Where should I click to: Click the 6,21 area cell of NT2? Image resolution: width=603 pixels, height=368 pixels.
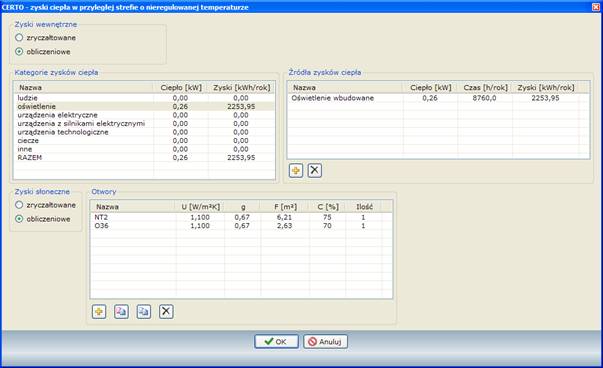click(x=285, y=217)
